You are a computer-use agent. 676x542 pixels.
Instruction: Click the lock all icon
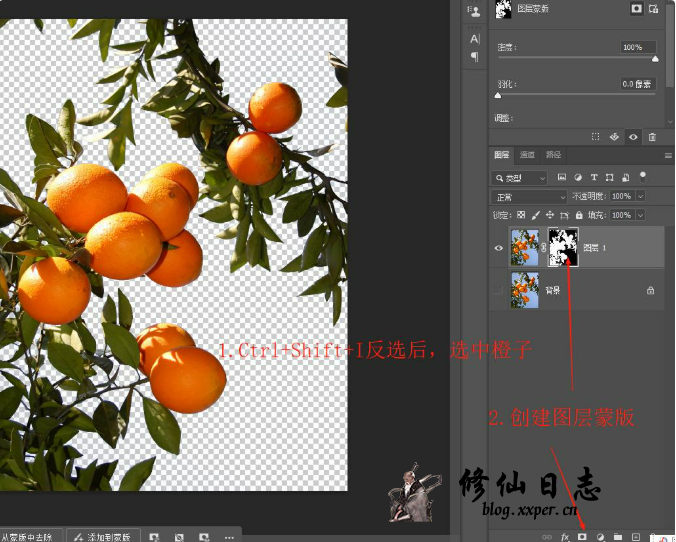(579, 215)
